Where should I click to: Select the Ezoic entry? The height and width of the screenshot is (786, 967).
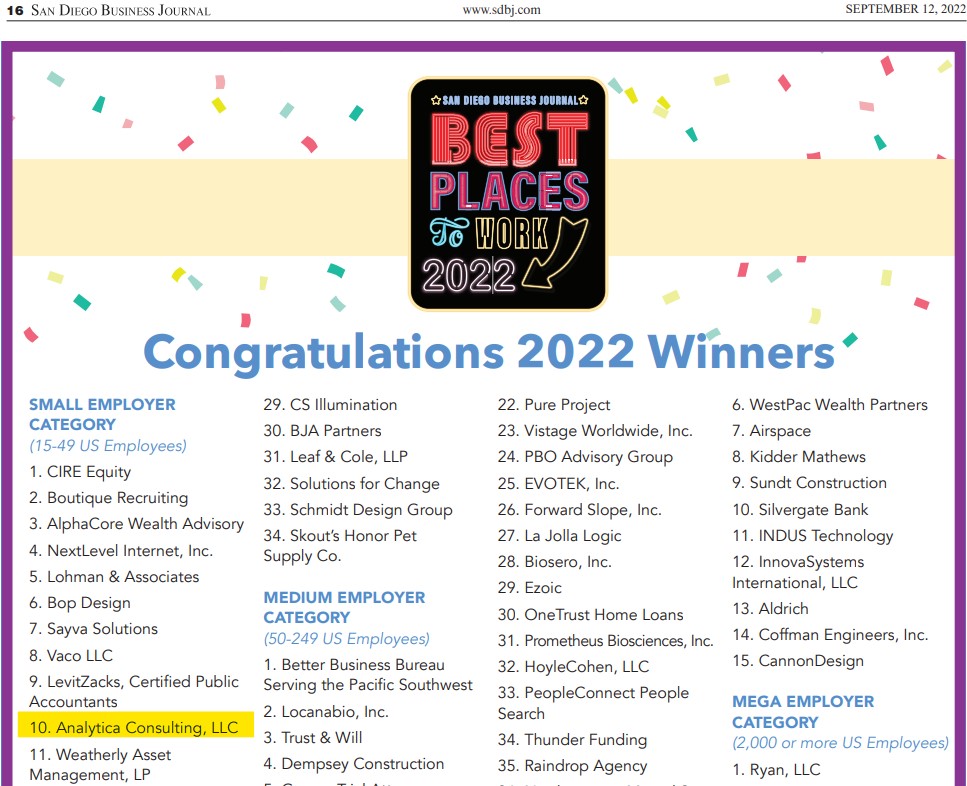(530, 588)
